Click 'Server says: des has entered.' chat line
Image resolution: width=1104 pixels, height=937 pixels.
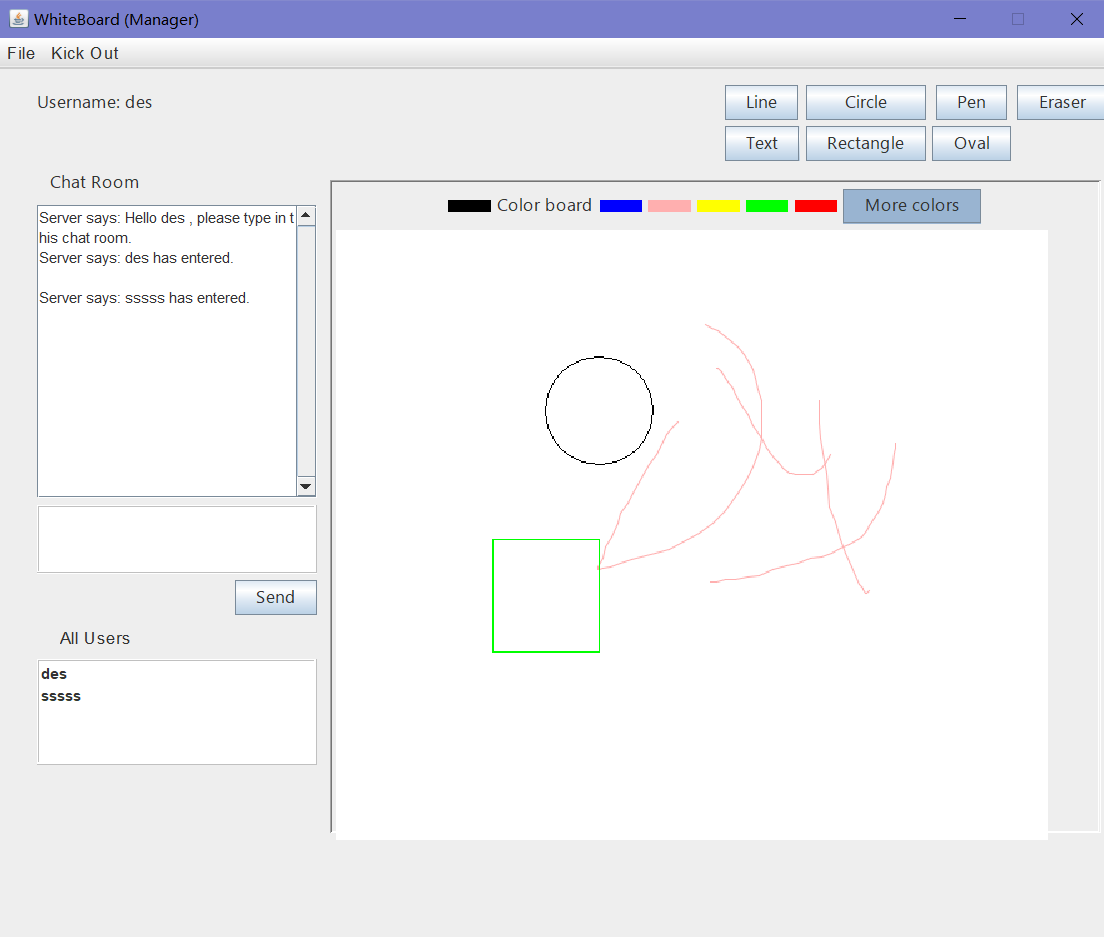pyautogui.click(x=136, y=258)
